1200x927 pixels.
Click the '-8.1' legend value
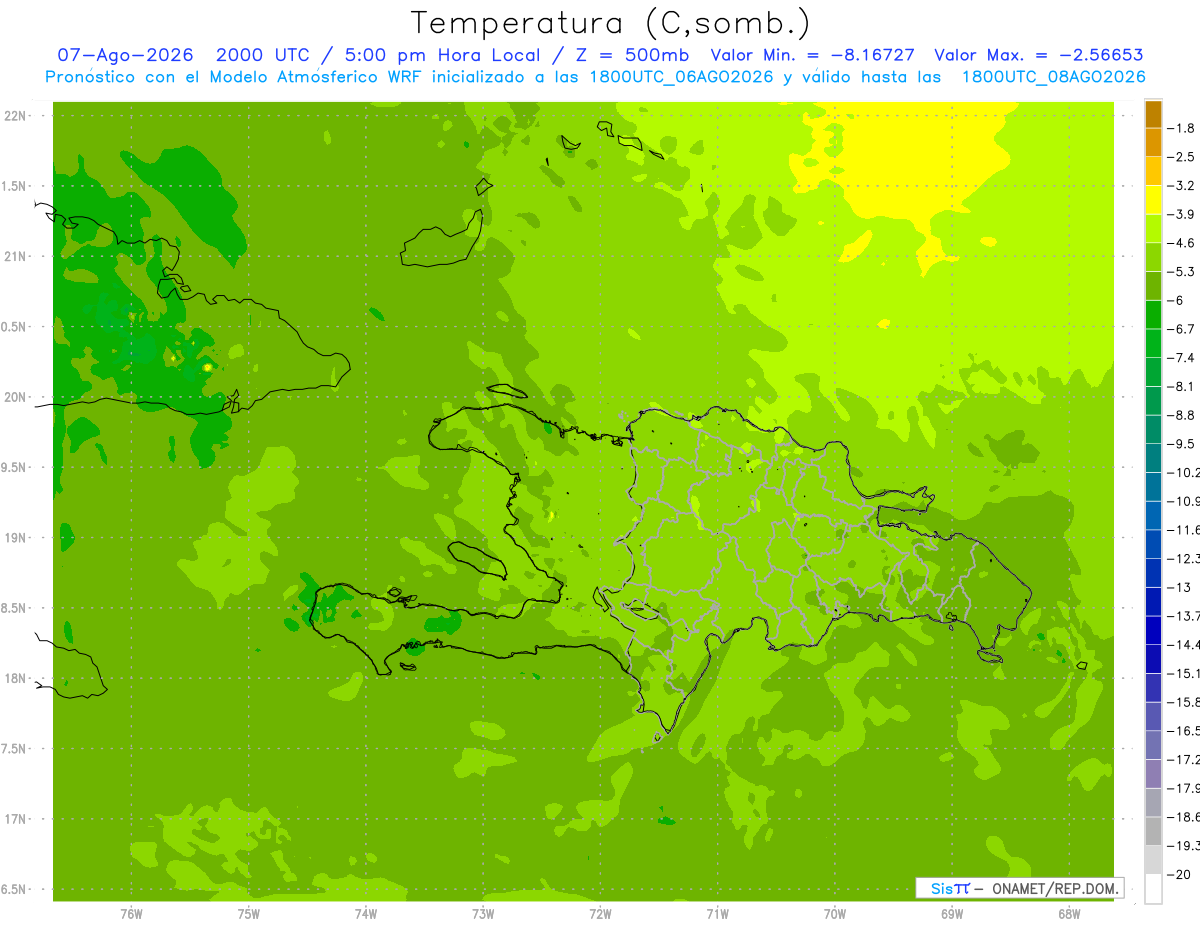(1183, 386)
